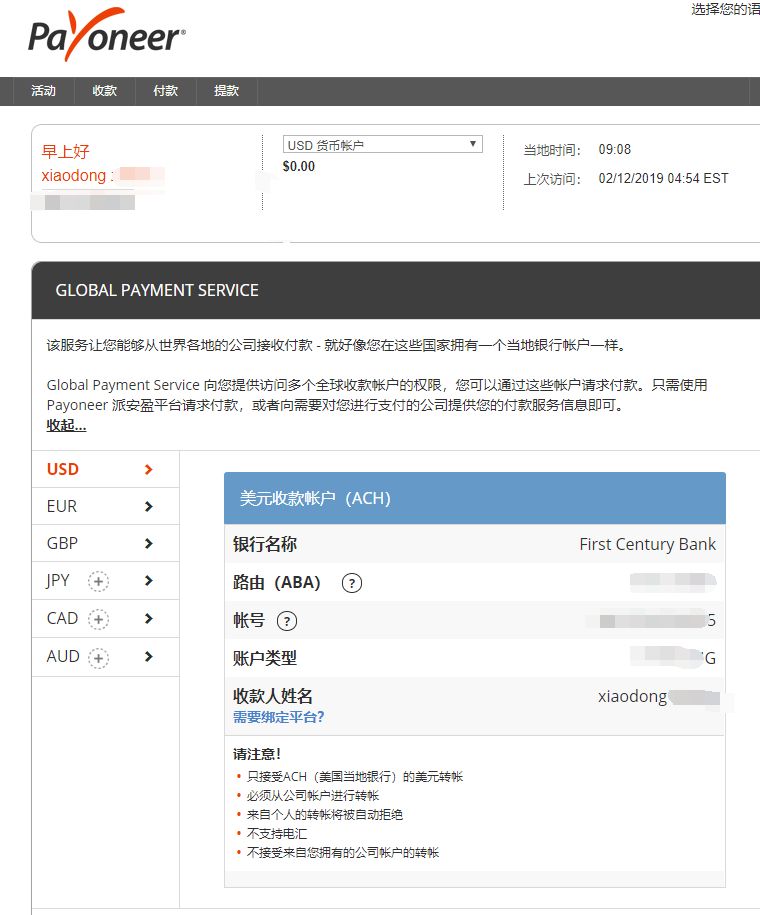
Task: Click the help icon beside 路由 (ABA)
Action: tap(351, 583)
